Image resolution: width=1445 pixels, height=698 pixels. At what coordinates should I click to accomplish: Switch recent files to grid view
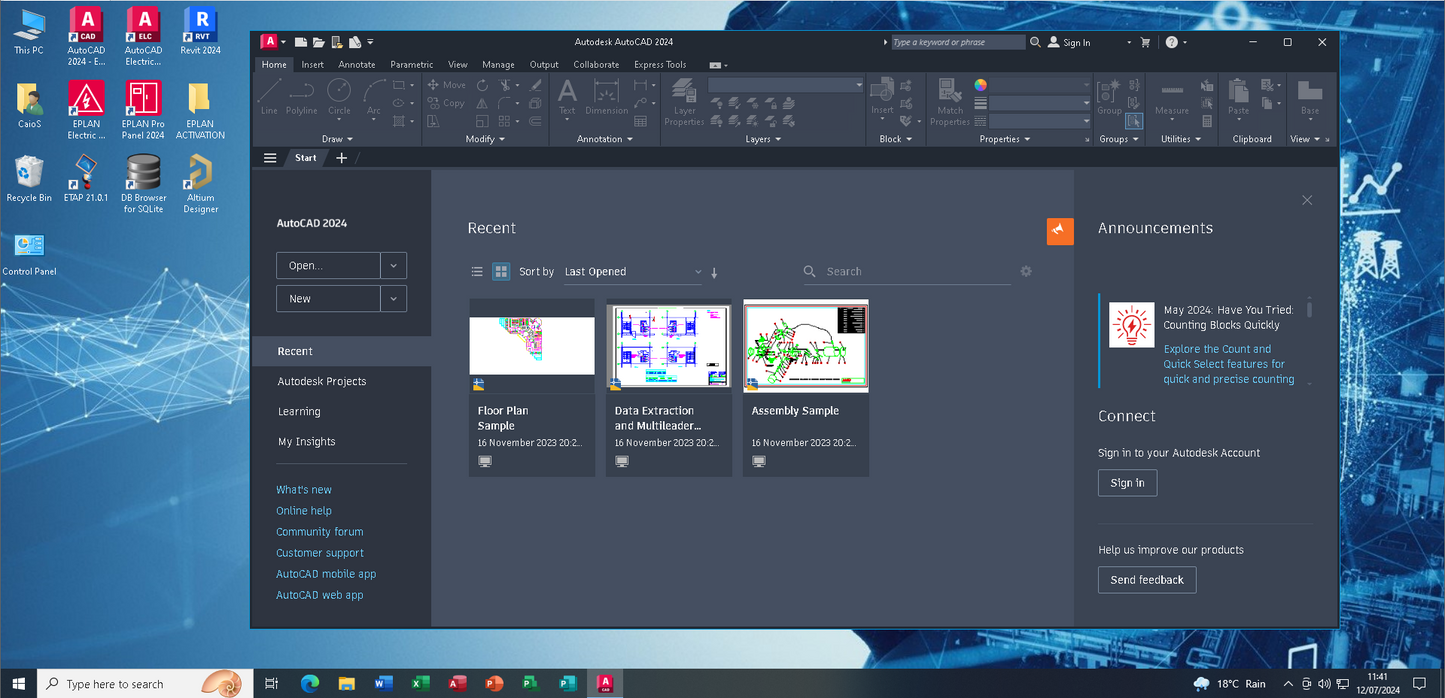(501, 271)
